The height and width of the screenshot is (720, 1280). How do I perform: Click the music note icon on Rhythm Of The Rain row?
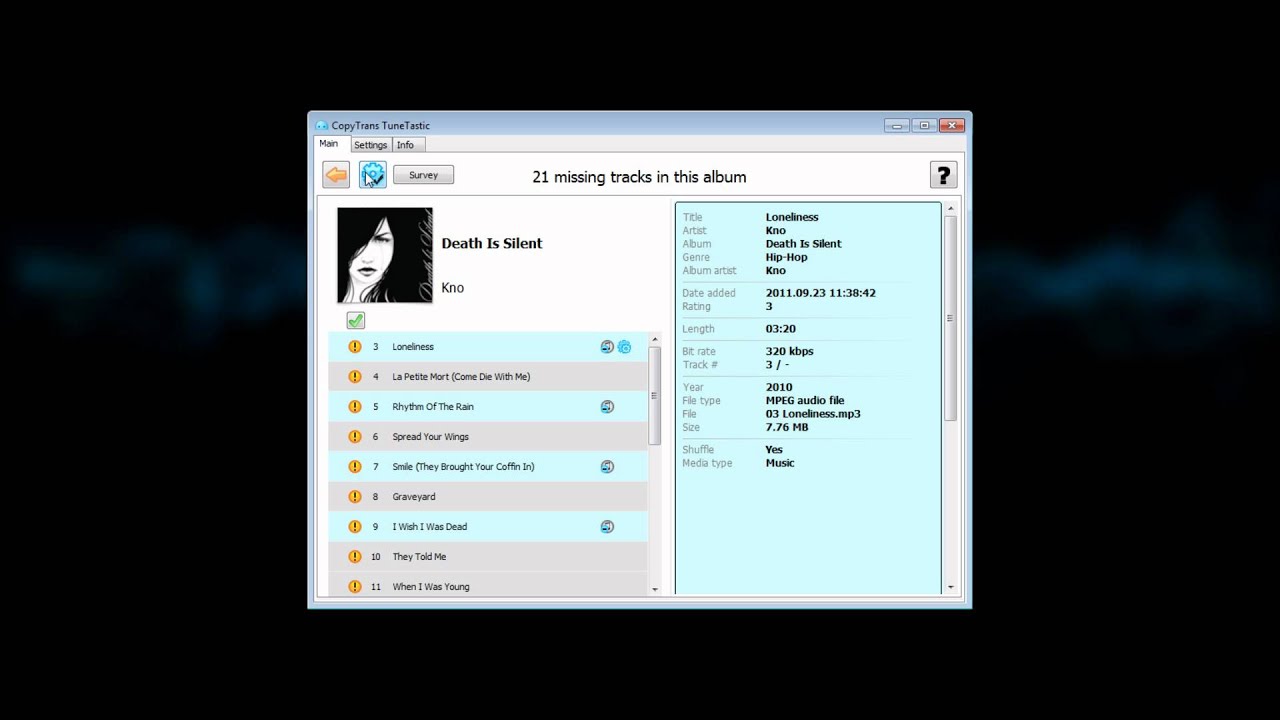(607, 407)
